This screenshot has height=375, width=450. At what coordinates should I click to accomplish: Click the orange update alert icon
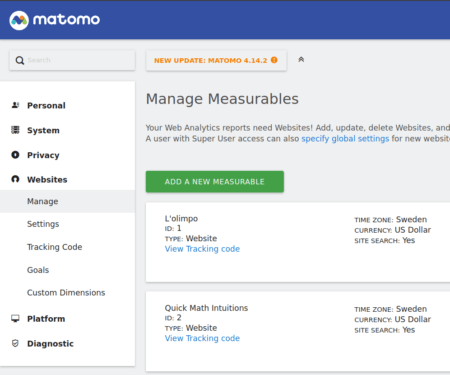point(274,60)
